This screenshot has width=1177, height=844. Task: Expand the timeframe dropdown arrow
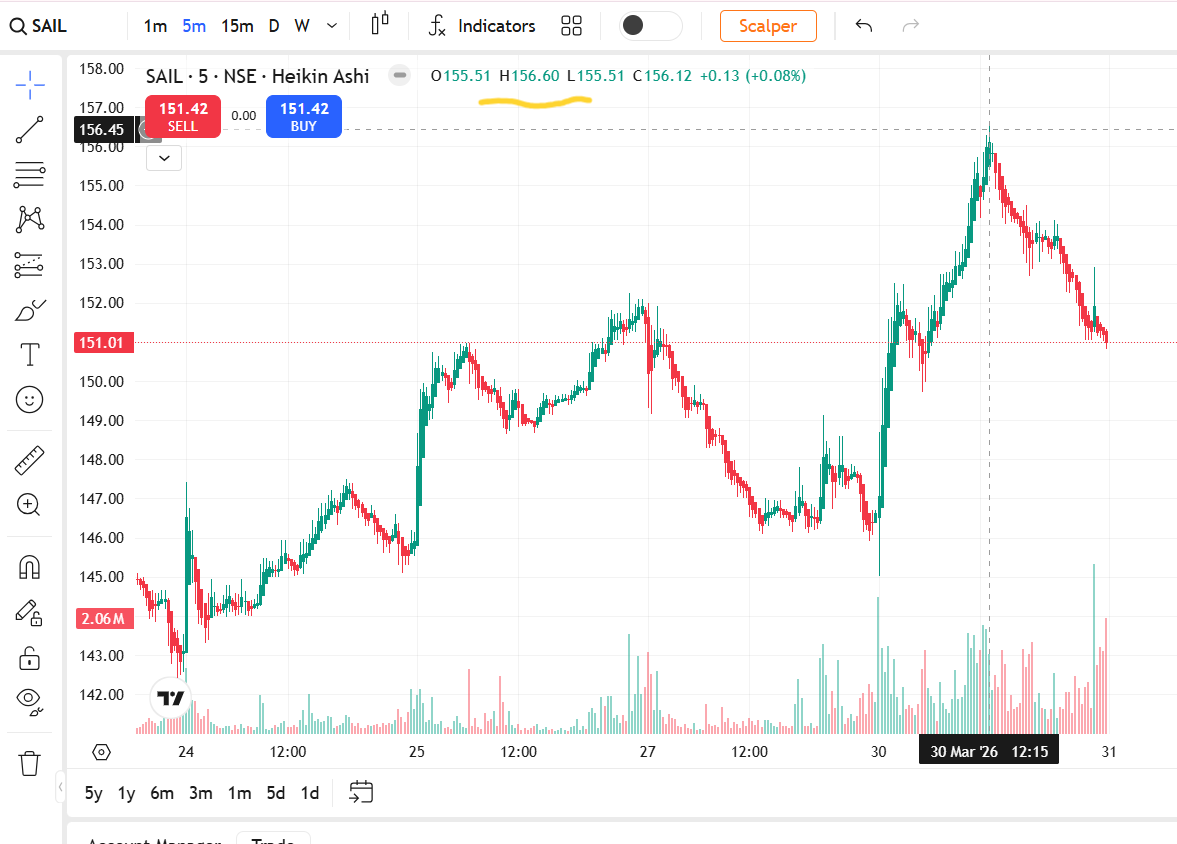pos(330,26)
